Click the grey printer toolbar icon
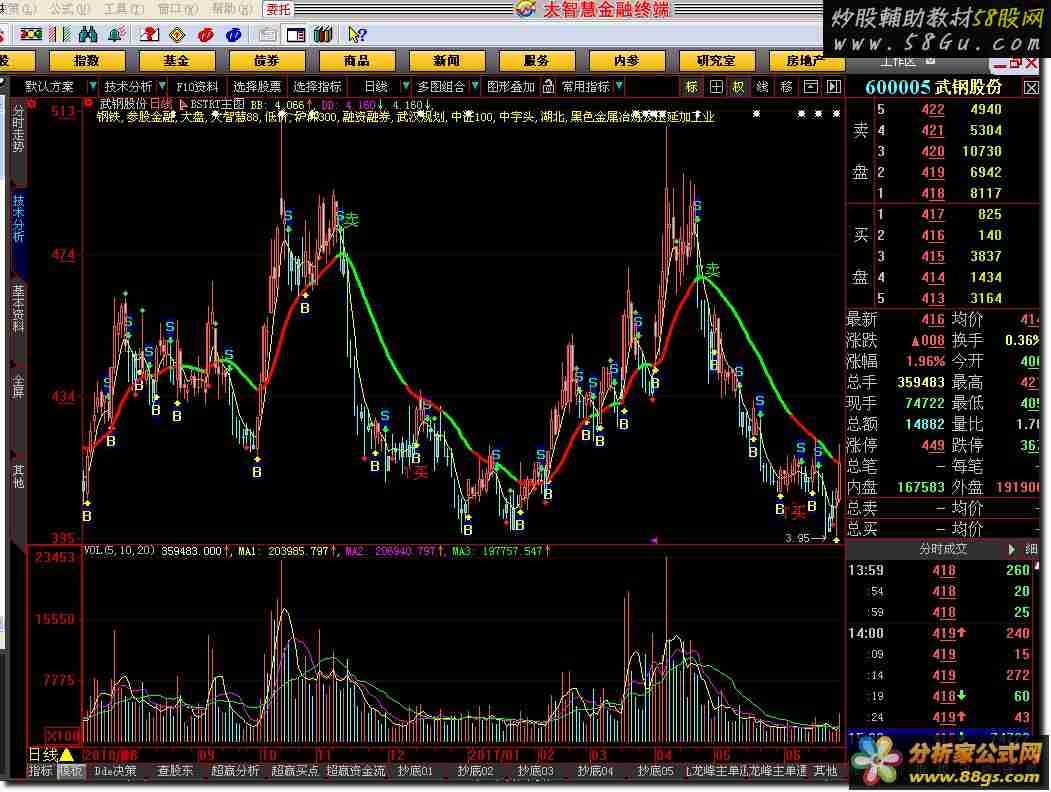This screenshot has width=1051, height=792. click(x=267, y=34)
